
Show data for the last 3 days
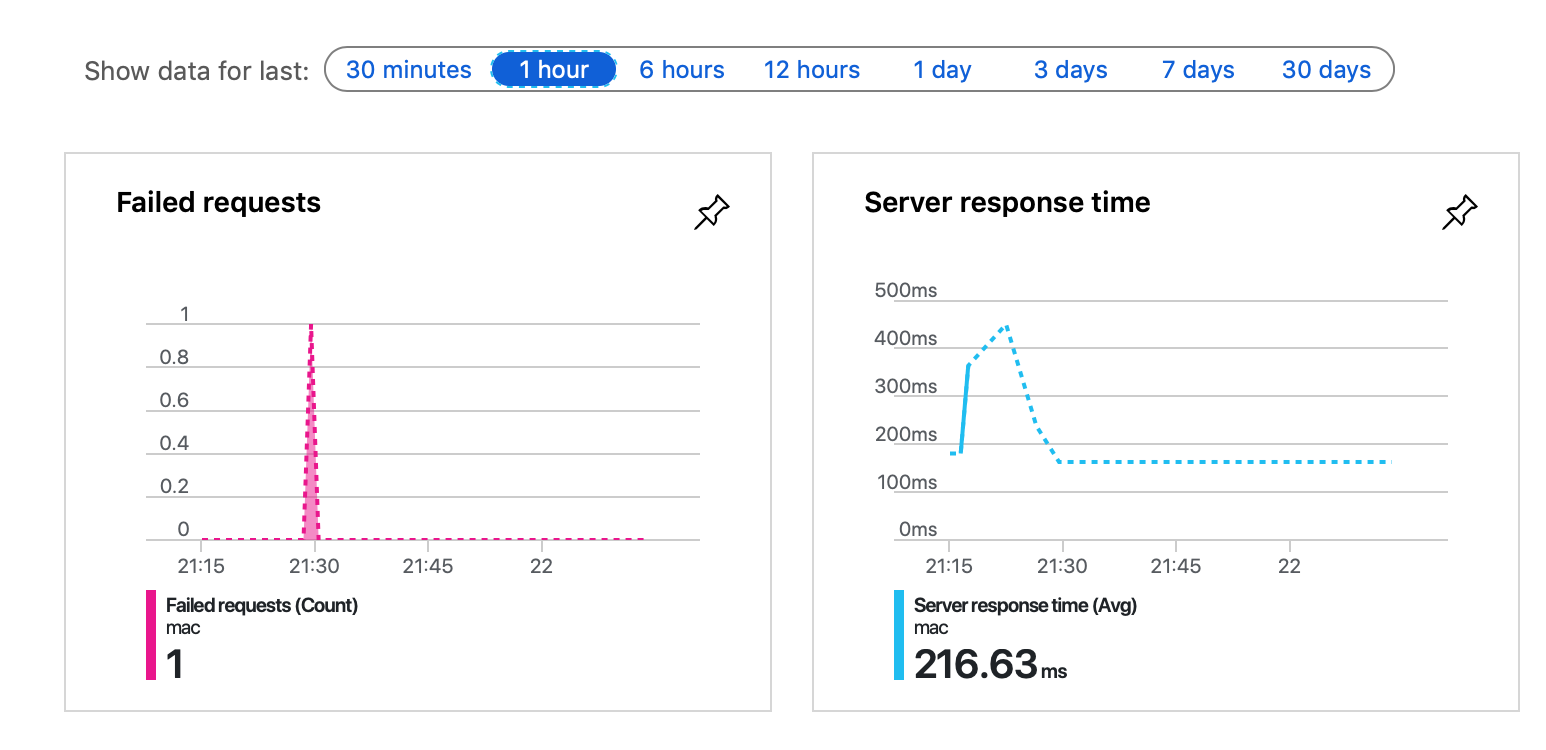pyautogui.click(x=1070, y=69)
